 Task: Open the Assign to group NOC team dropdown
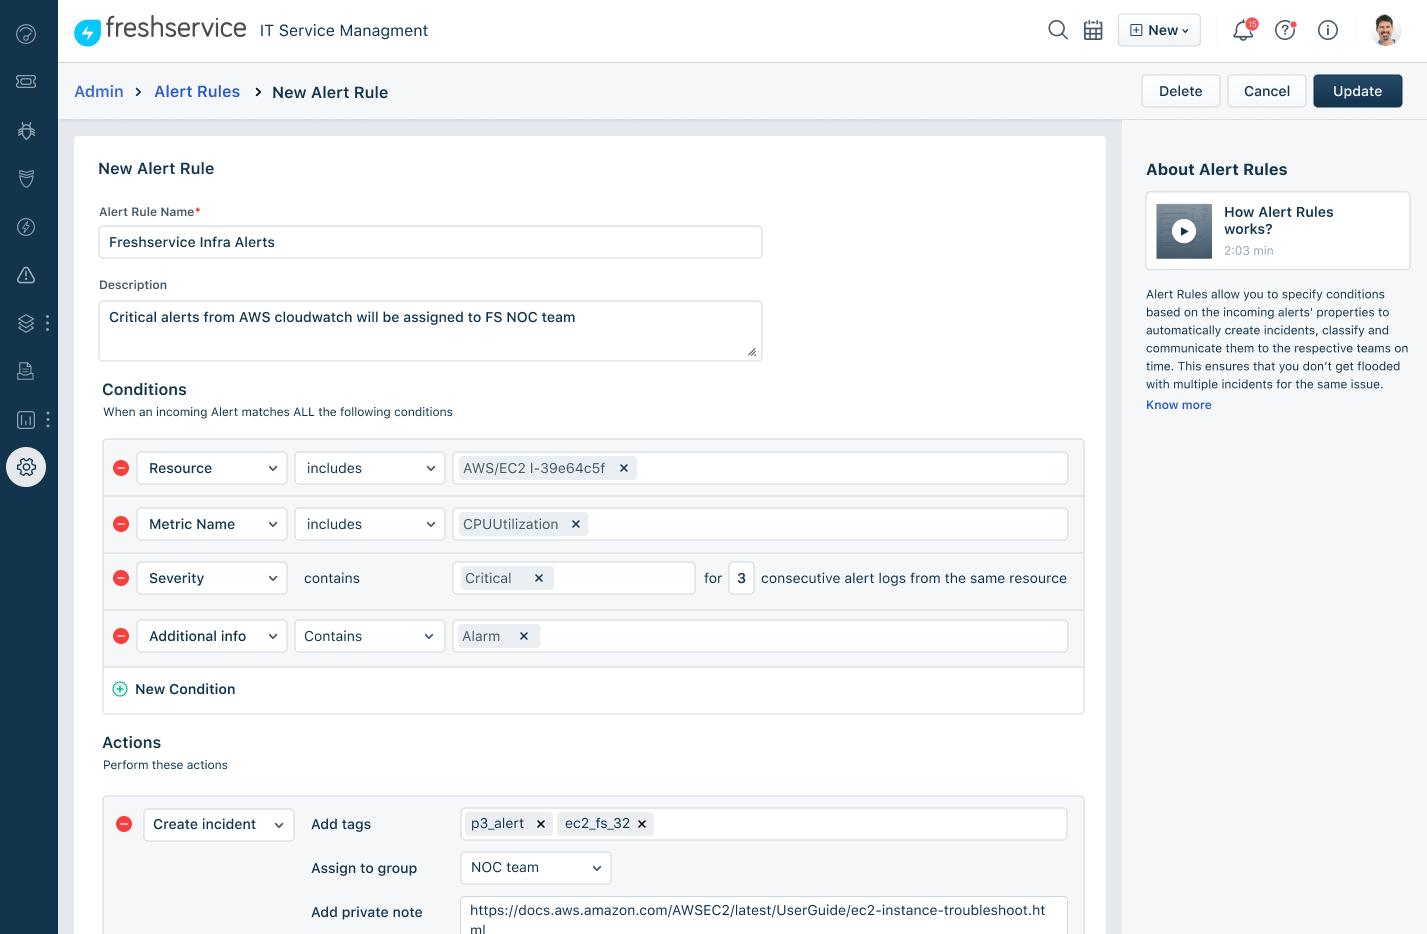(535, 867)
